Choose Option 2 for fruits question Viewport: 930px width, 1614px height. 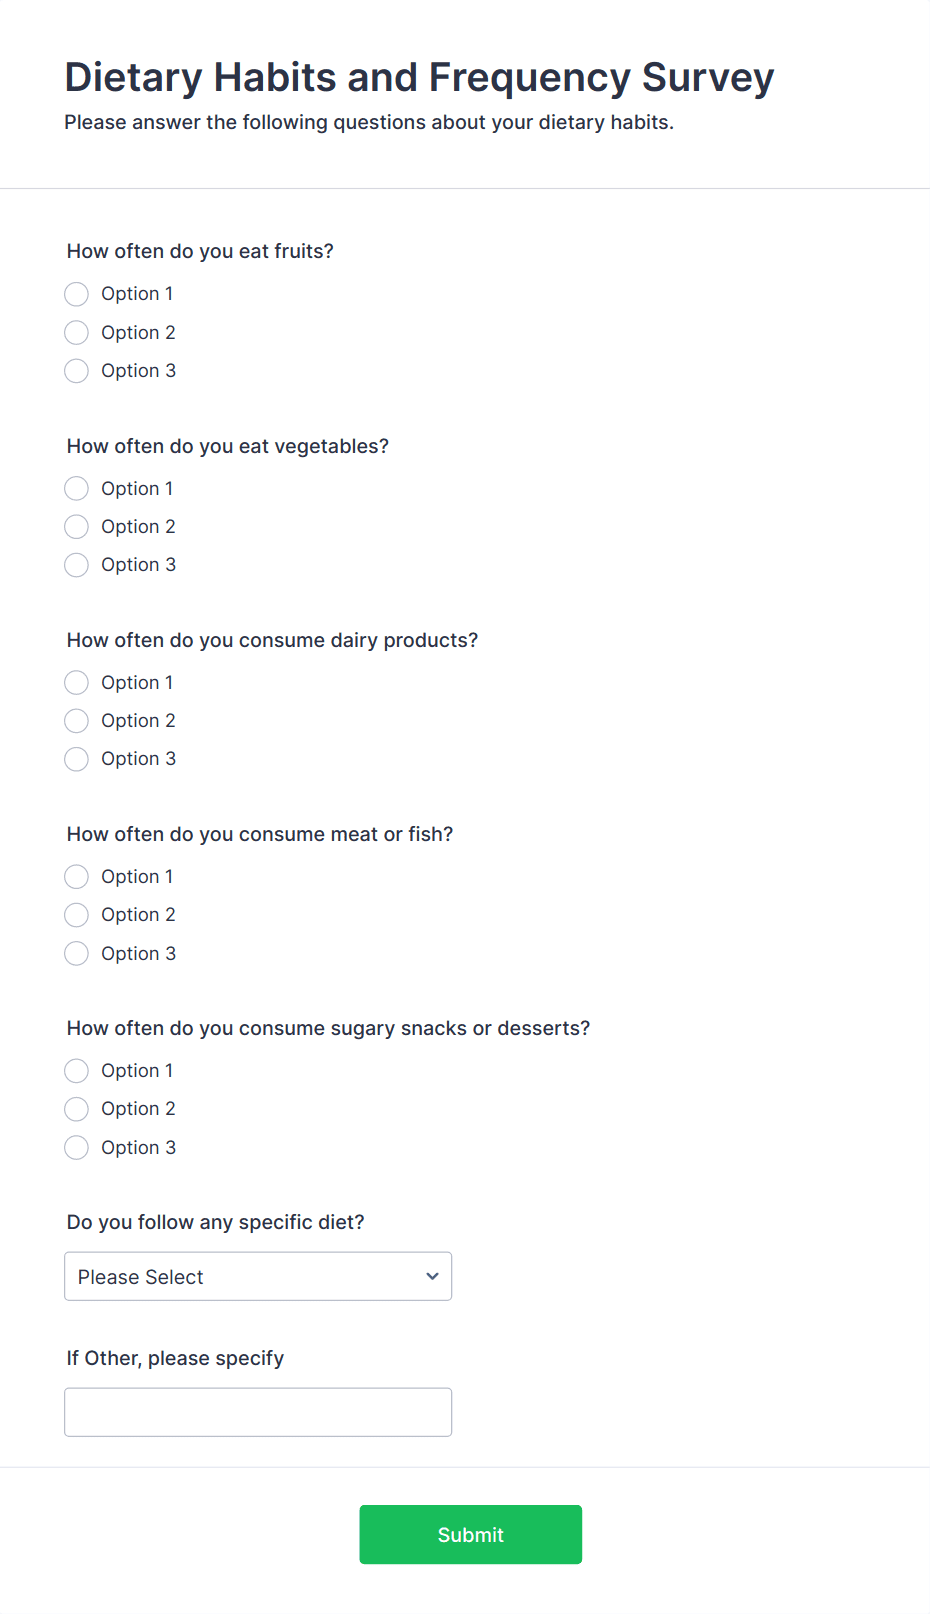(77, 332)
